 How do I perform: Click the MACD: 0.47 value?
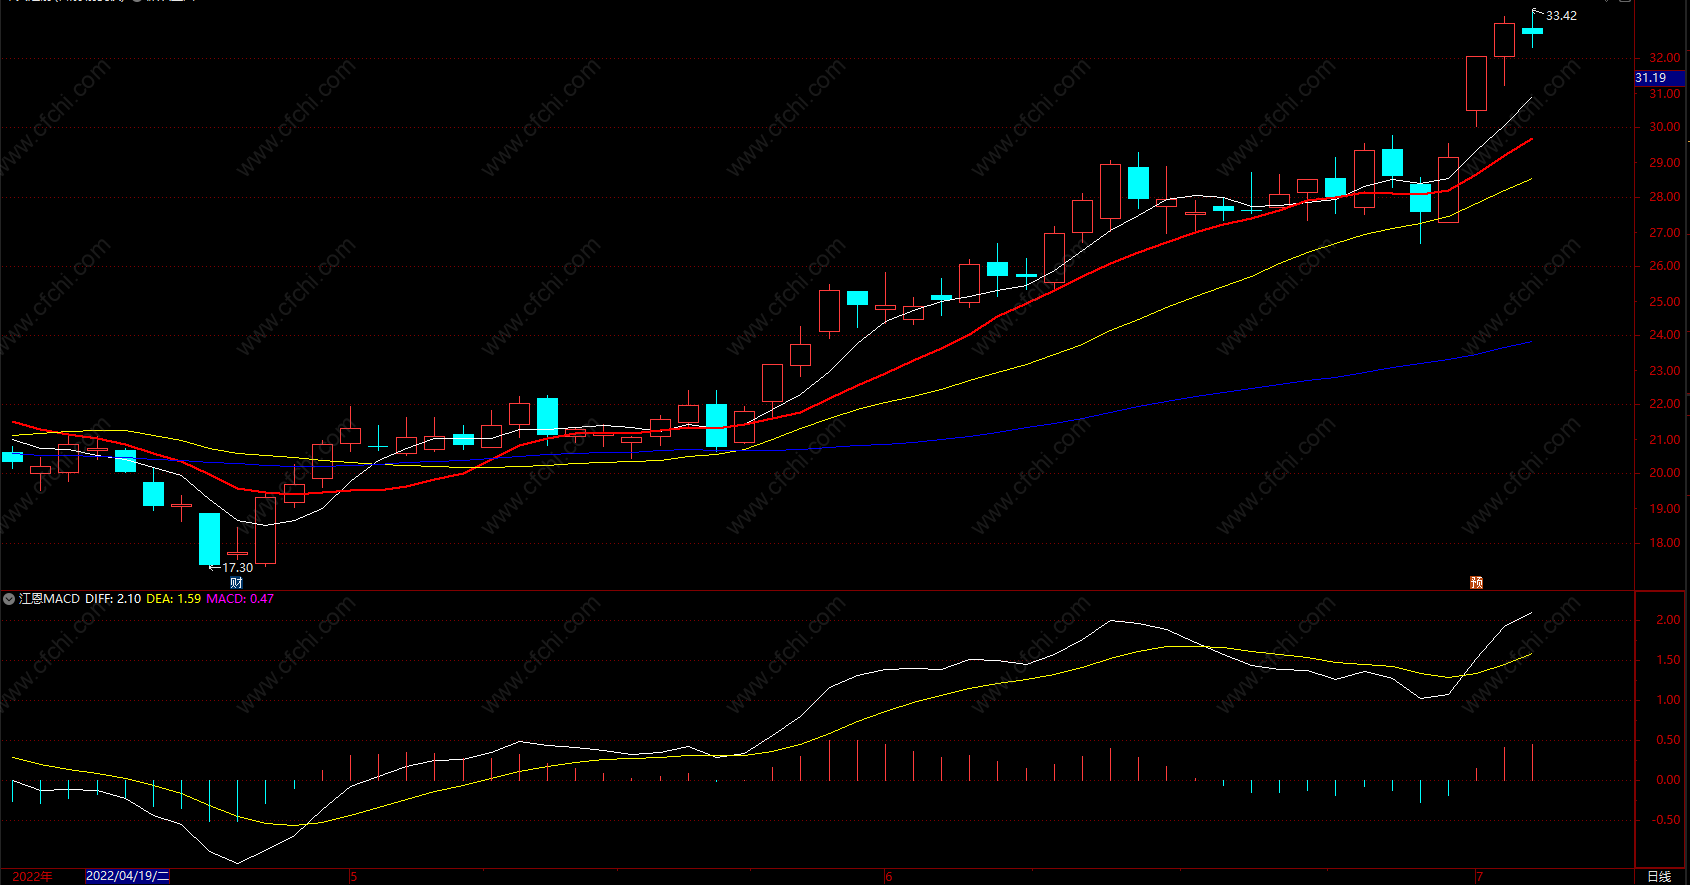pyautogui.click(x=240, y=599)
